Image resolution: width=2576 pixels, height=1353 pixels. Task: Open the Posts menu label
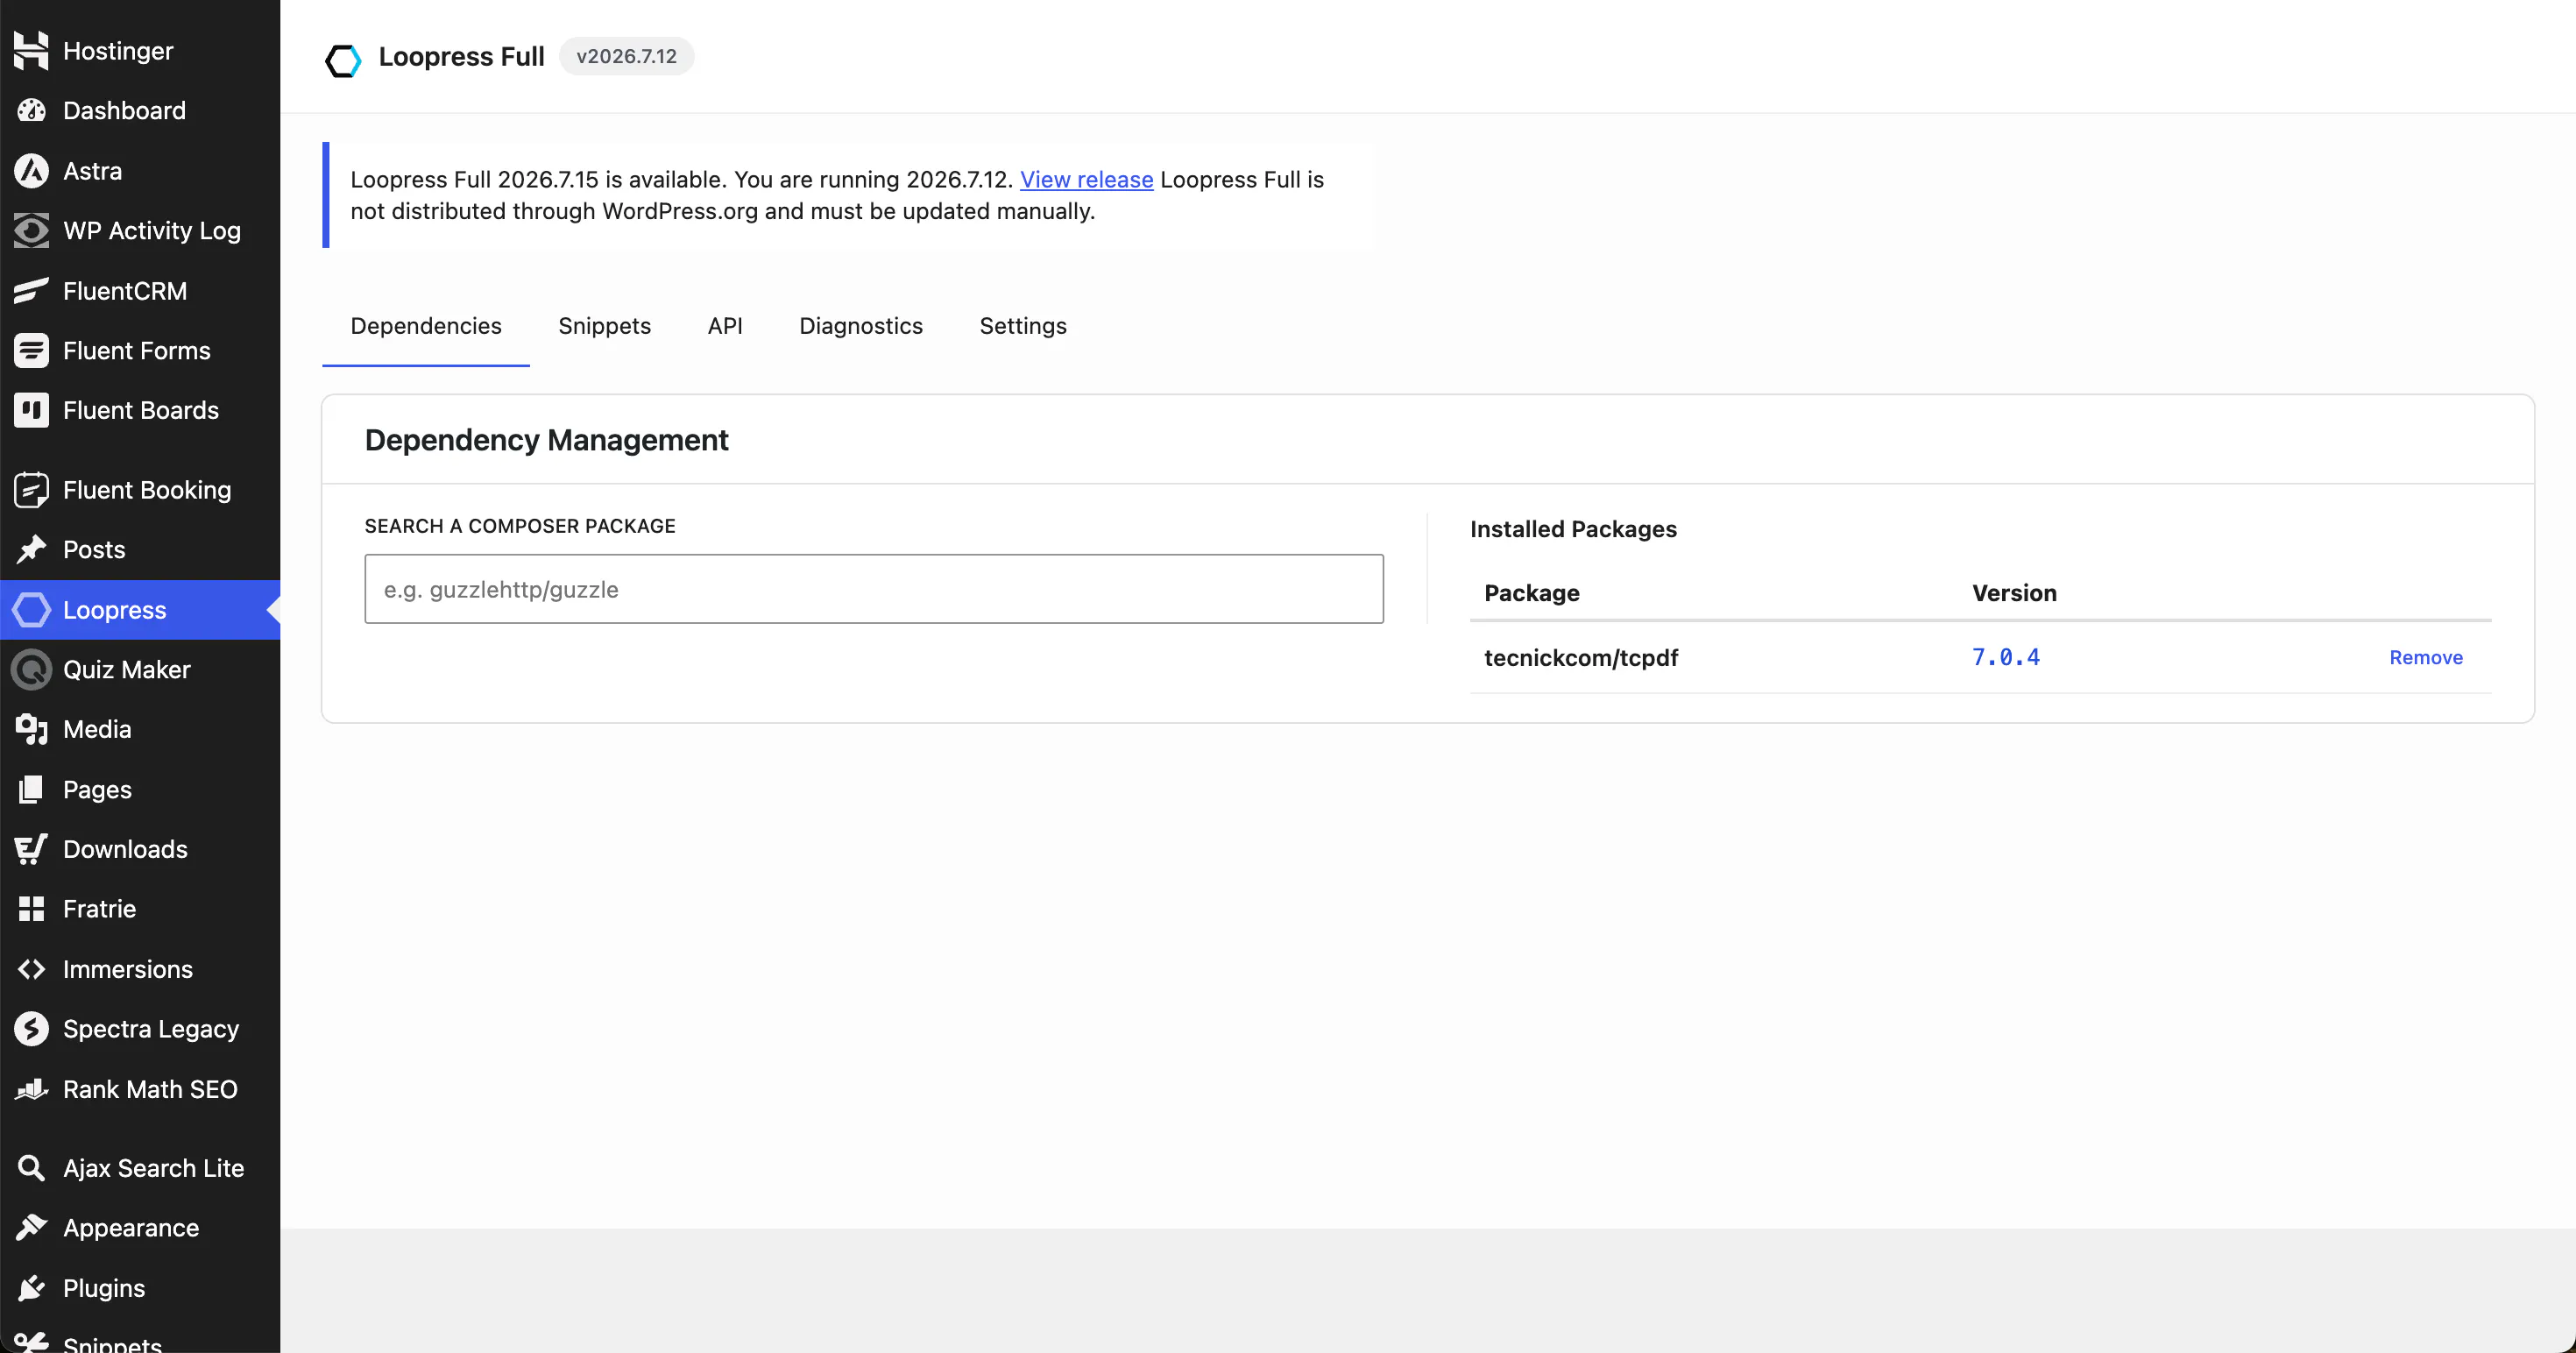pyautogui.click(x=94, y=549)
